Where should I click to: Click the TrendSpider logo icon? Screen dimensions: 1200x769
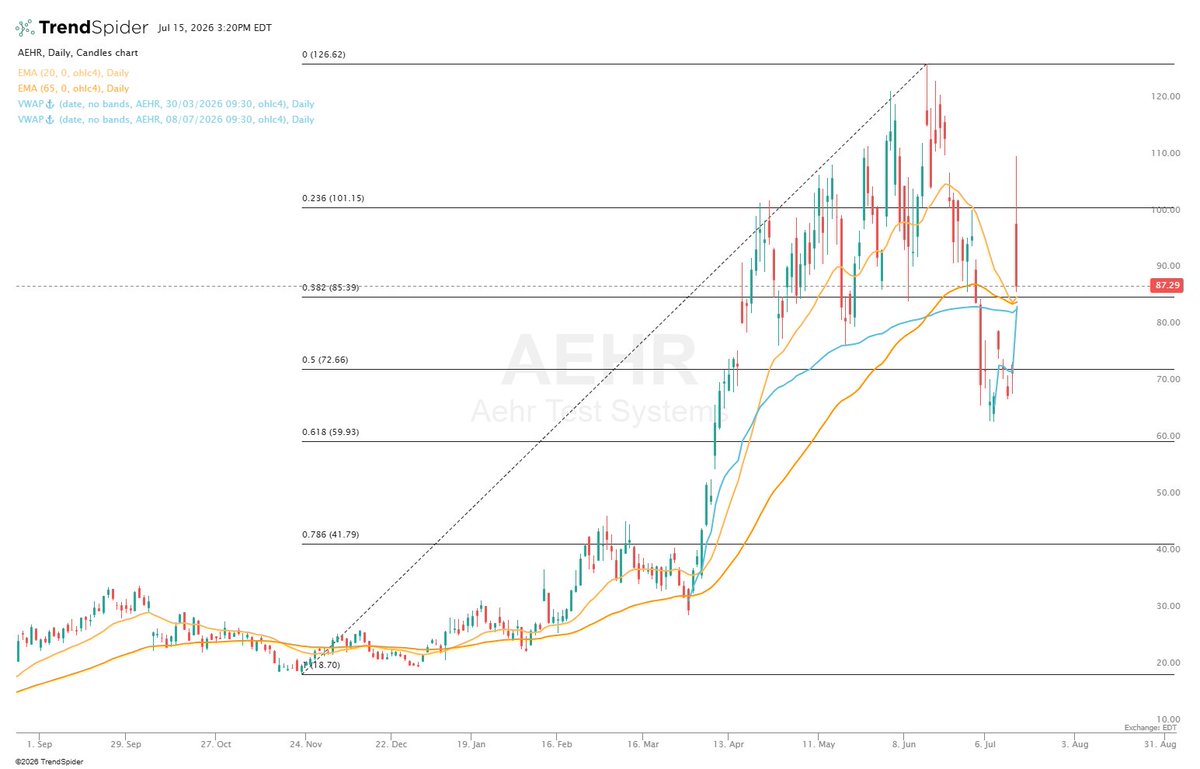coord(26,27)
